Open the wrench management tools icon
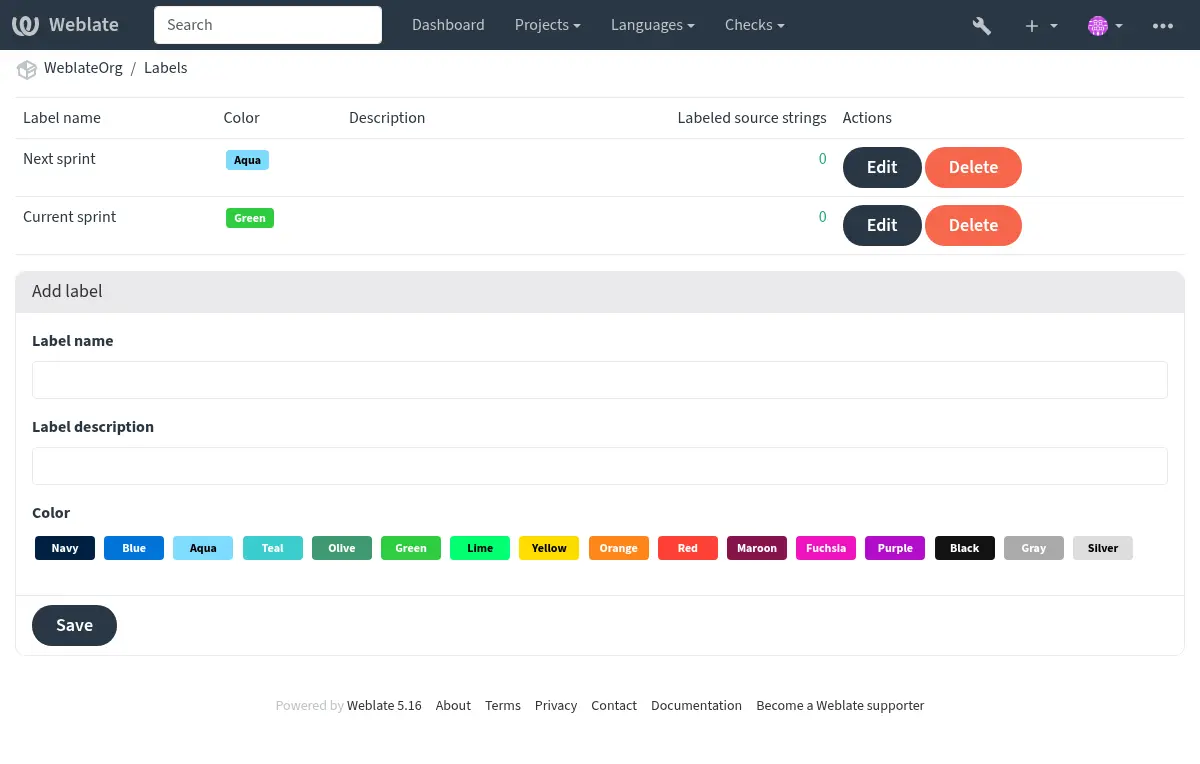This screenshot has height=764, width=1200. point(981,25)
